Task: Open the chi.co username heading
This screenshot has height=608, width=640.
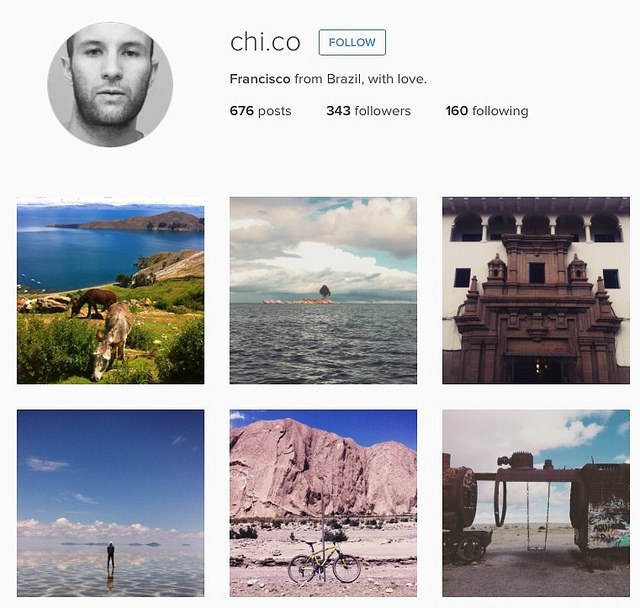Action: (265, 42)
